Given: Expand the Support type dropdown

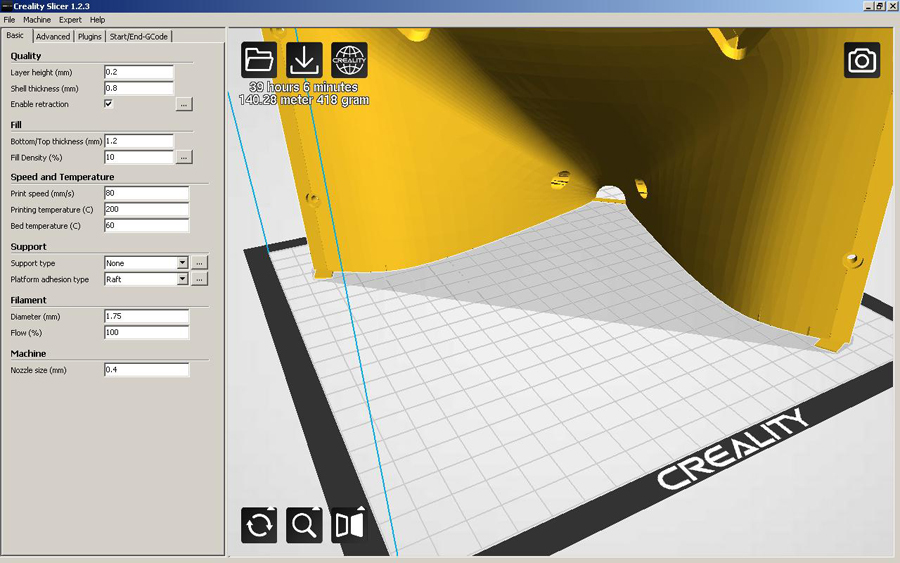Looking at the screenshot, I should click(182, 263).
